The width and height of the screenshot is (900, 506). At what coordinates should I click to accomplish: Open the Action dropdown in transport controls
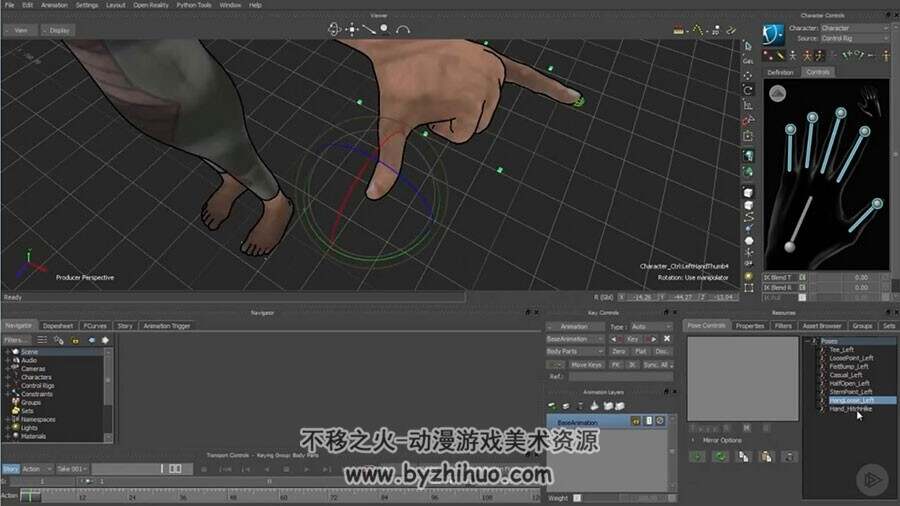point(37,469)
